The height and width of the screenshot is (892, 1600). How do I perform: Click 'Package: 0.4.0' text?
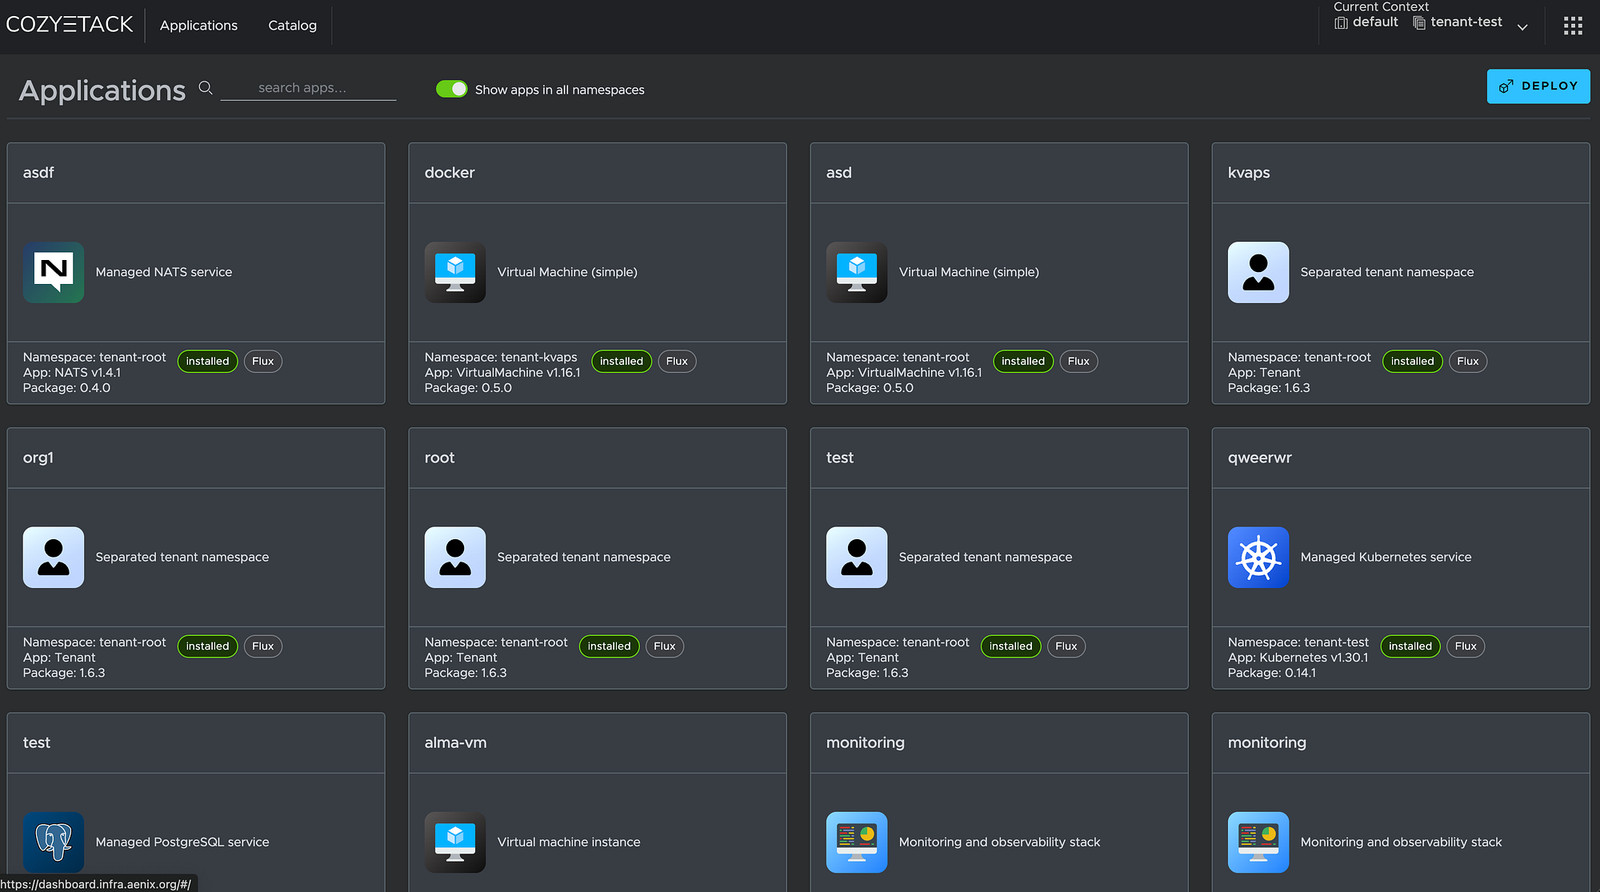click(67, 388)
